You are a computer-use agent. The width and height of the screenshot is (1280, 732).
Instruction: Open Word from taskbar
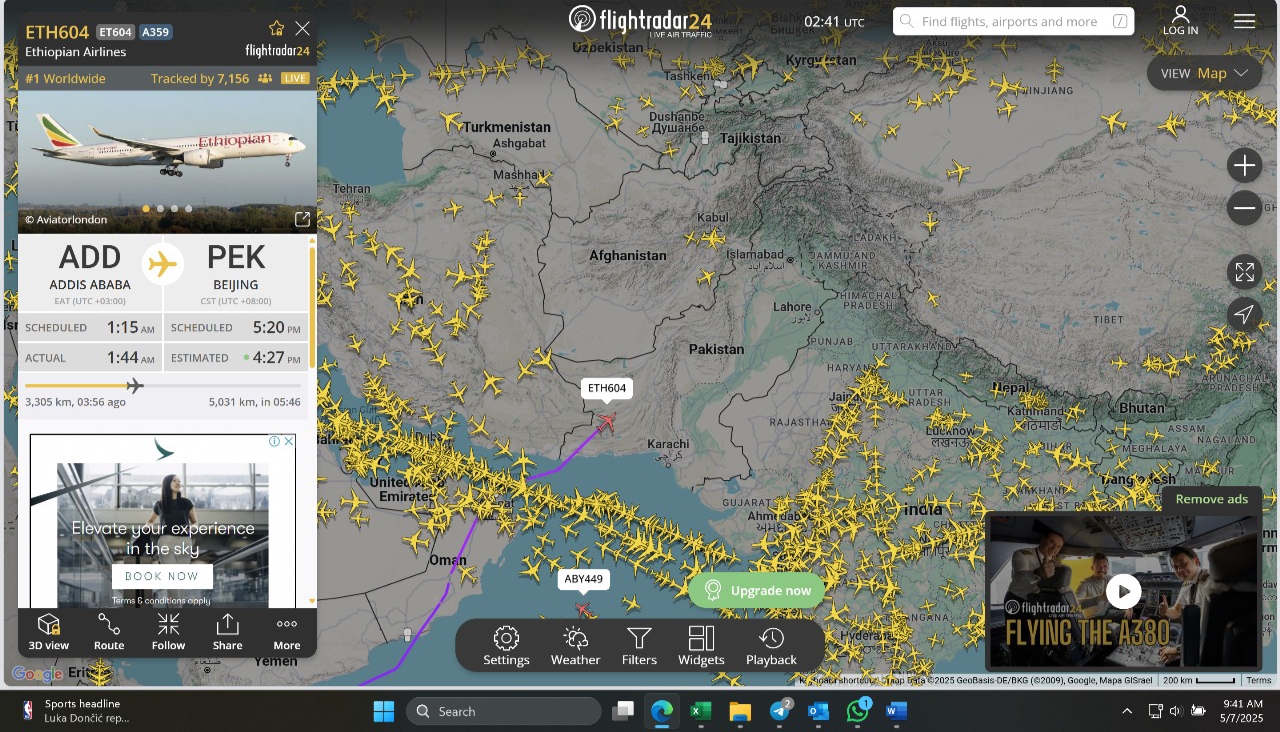[x=896, y=711]
